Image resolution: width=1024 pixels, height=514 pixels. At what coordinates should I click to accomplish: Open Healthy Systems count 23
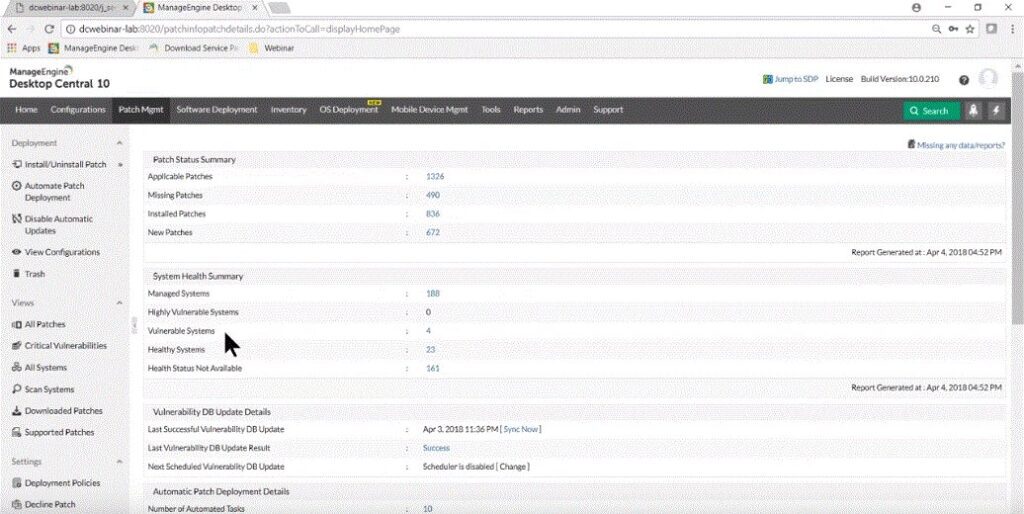click(x=430, y=350)
